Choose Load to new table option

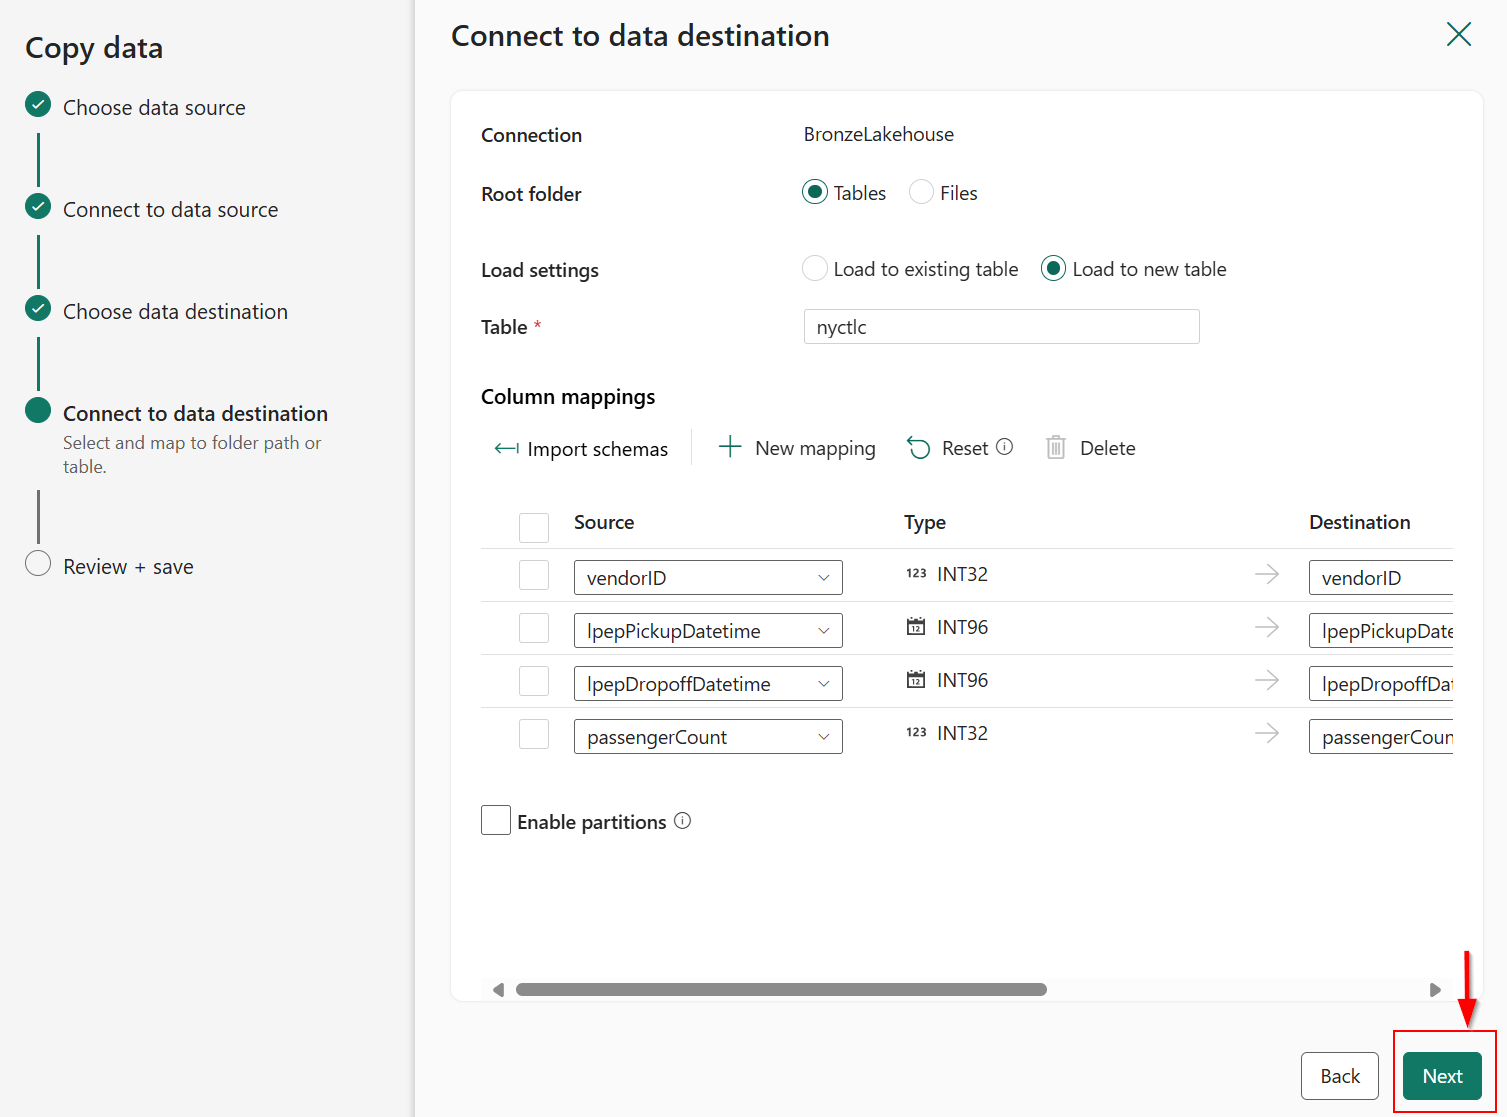pos(1053,268)
